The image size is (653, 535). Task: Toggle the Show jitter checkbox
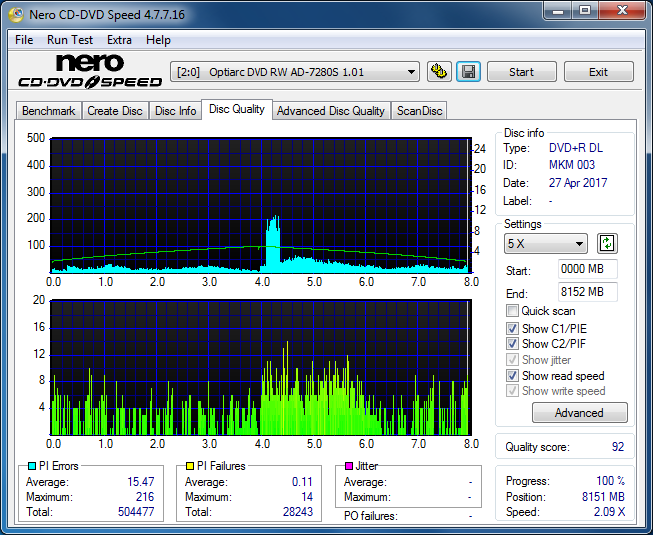pyautogui.click(x=512, y=359)
